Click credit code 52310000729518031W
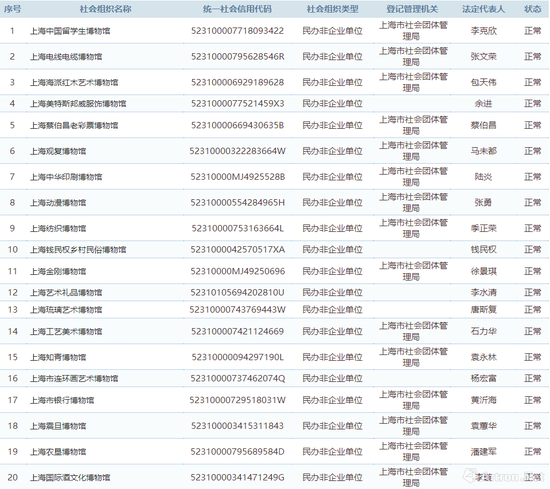This screenshot has width=550, height=489. point(237,400)
